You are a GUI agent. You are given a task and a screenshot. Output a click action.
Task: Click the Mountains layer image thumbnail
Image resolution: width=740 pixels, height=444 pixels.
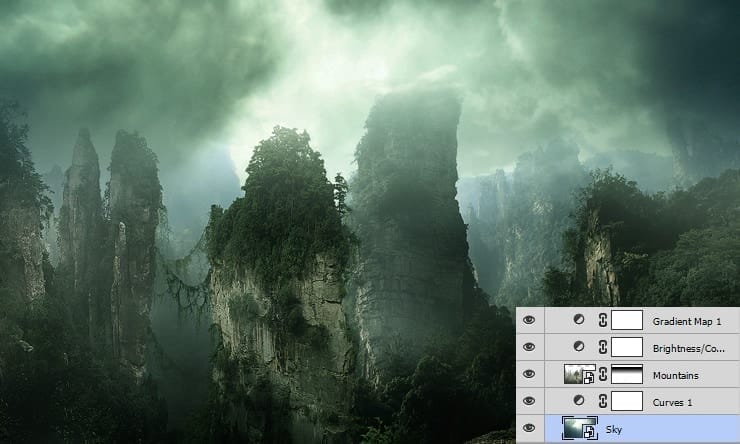[x=580, y=374]
